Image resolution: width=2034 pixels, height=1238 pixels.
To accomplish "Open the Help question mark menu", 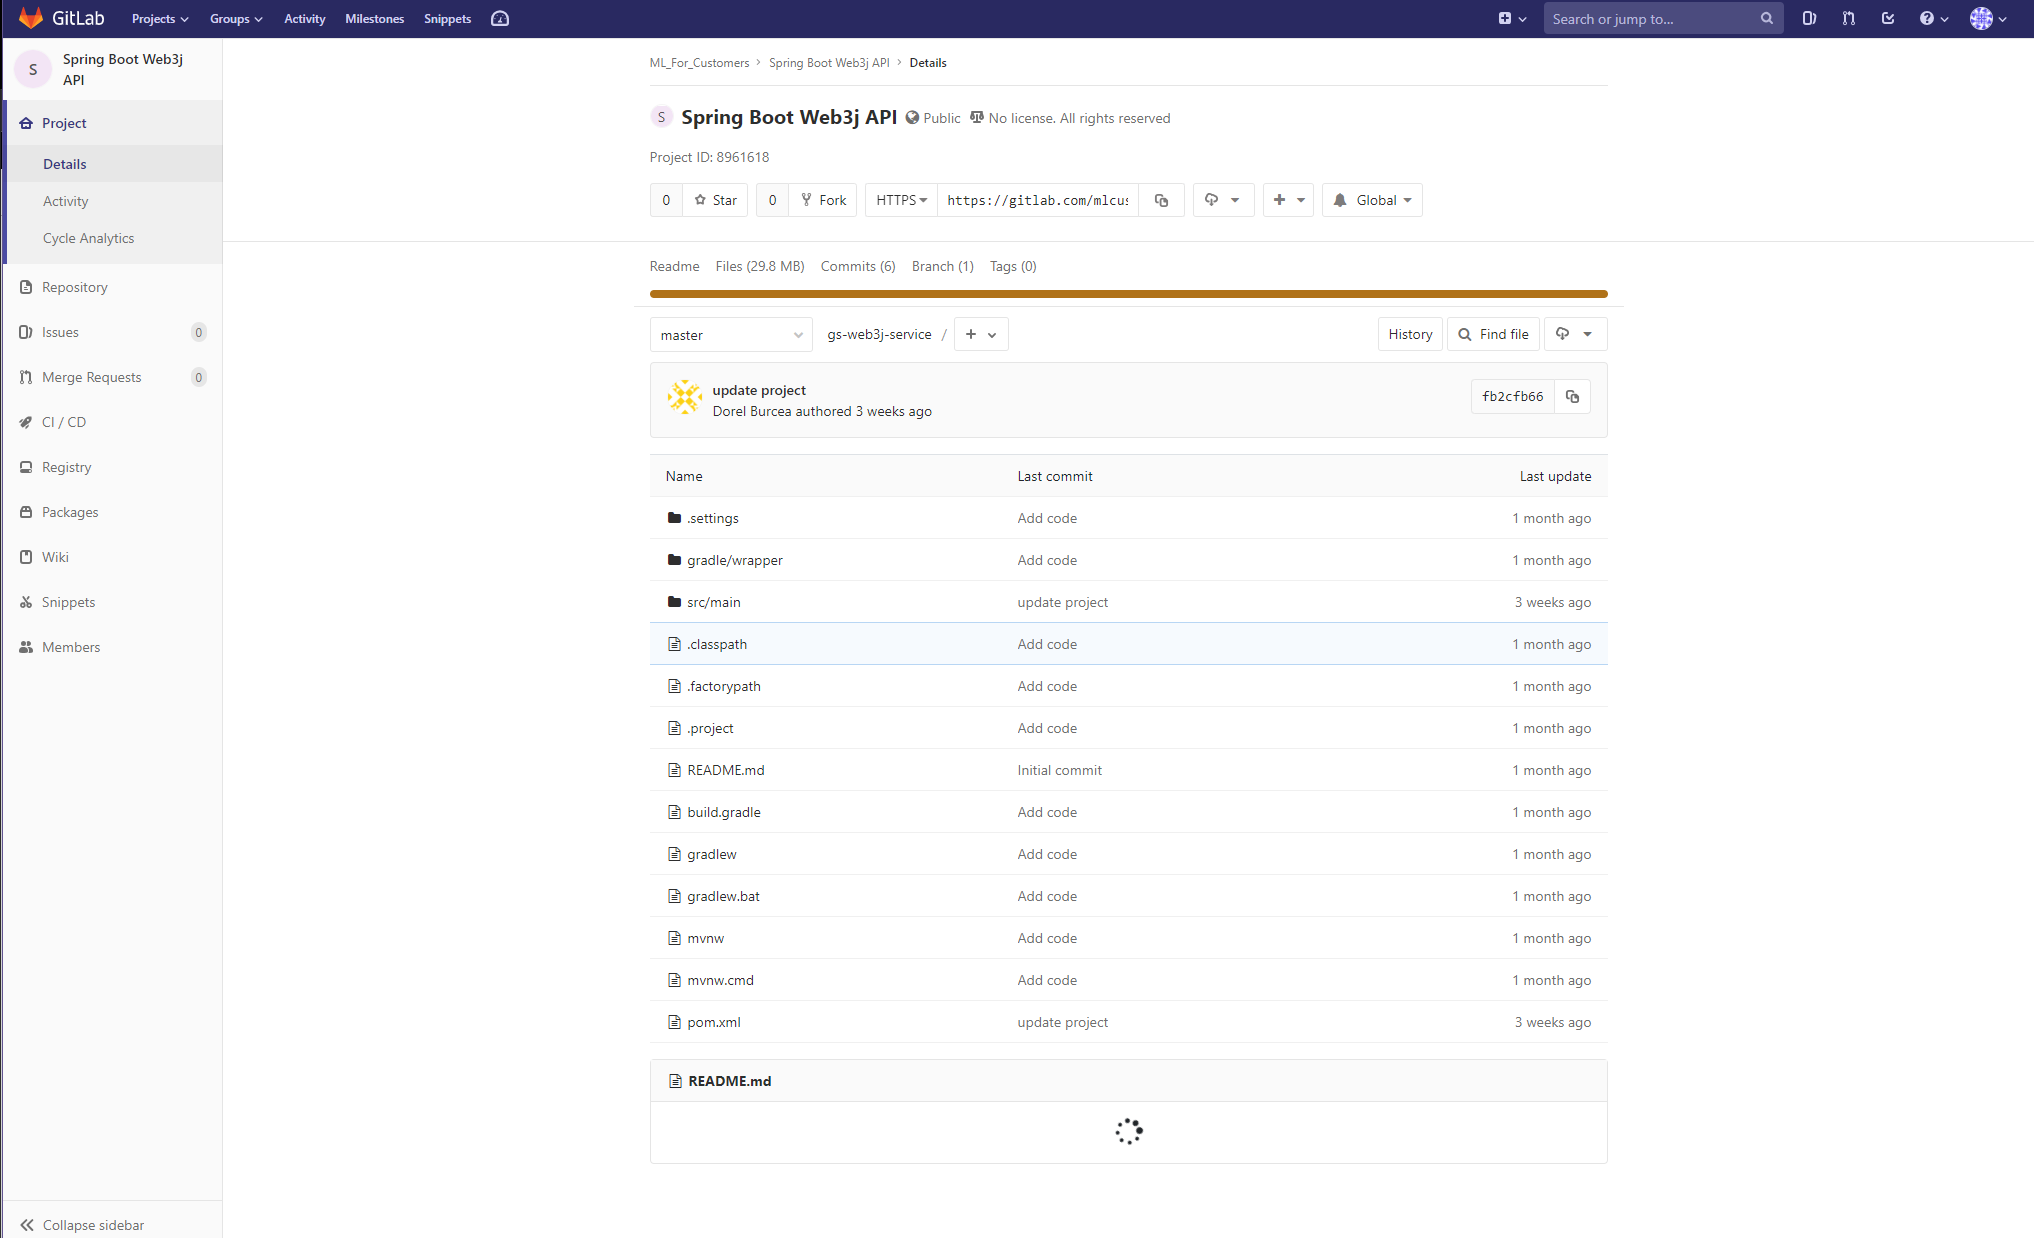I will (x=1934, y=19).
